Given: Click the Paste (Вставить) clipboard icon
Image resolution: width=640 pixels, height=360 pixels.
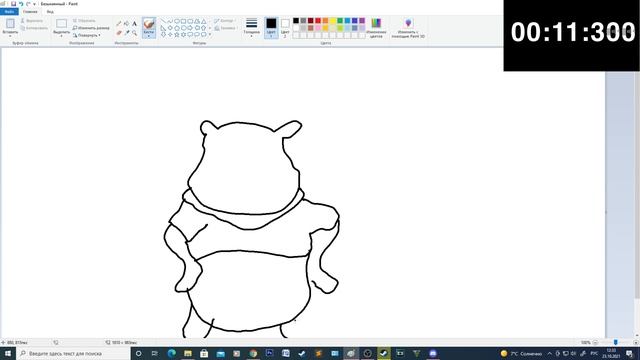Looking at the screenshot, I should coord(10,23).
